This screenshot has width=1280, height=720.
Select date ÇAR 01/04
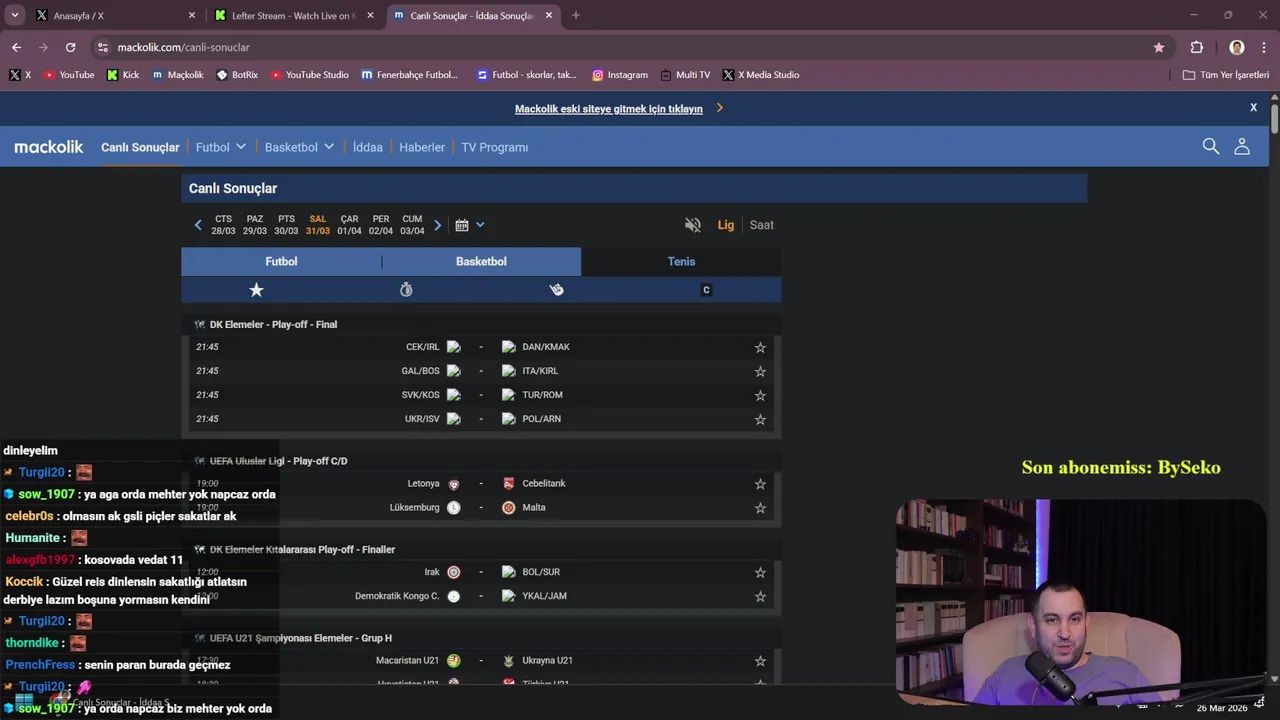click(x=349, y=225)
